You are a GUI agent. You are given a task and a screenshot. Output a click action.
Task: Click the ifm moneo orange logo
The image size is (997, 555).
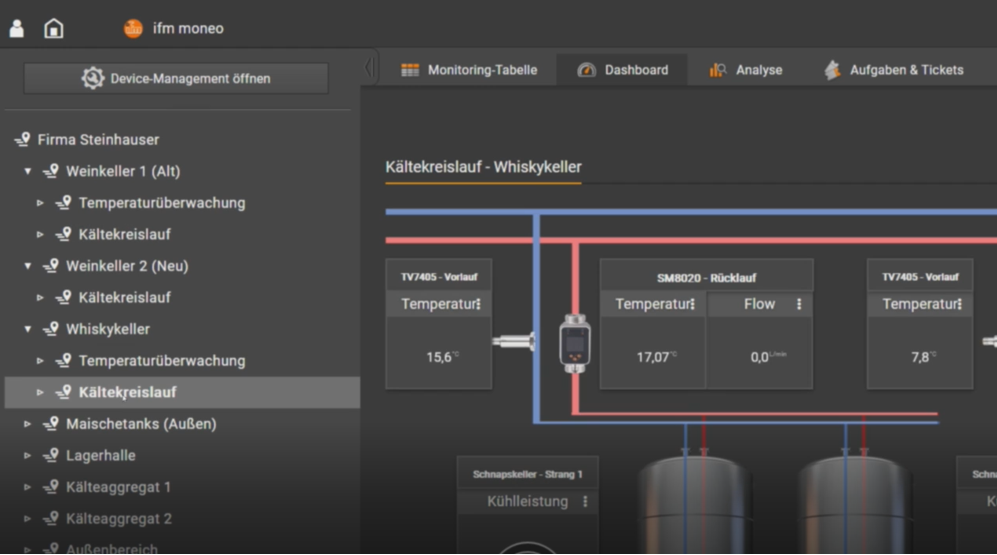[x=133, y=29]
